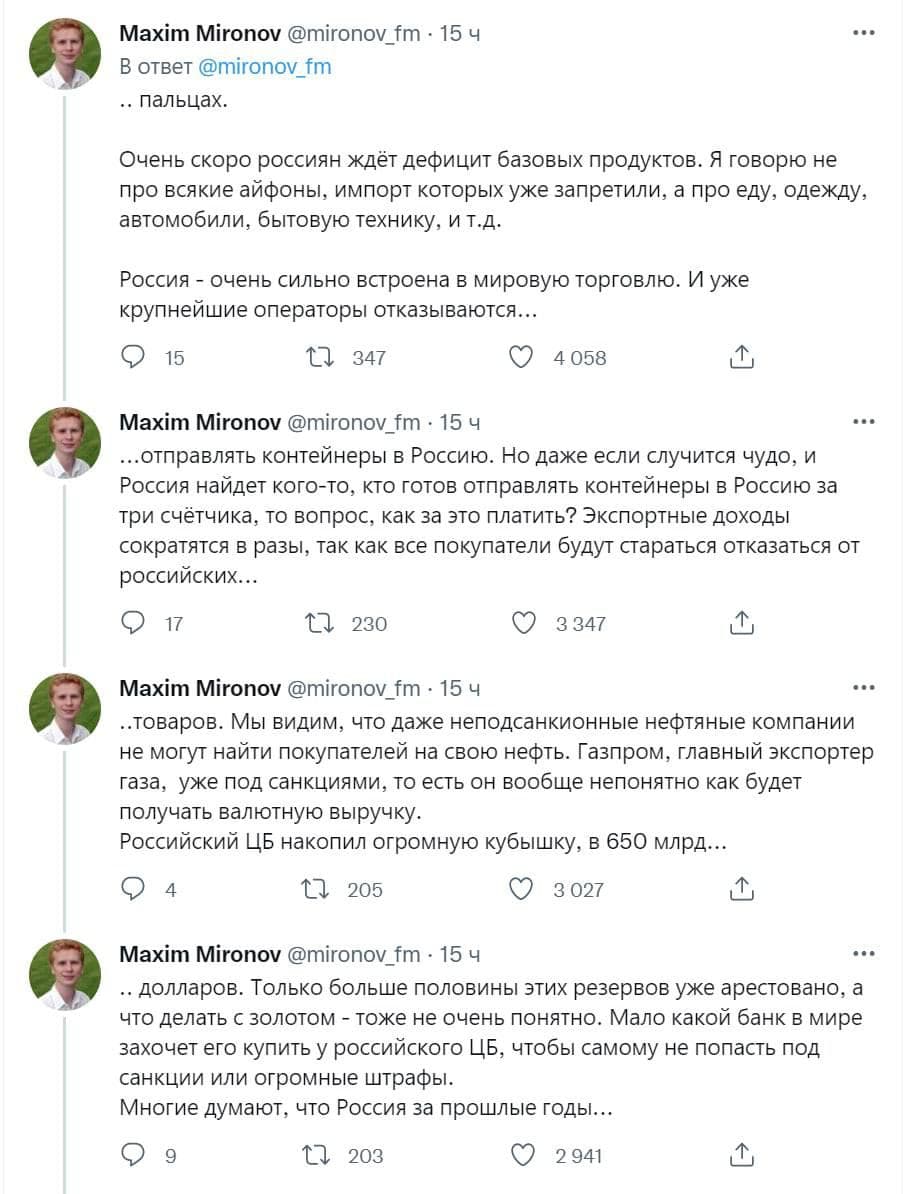Retweet the tweet with 203 retweets
This screenshot has width=919, height=1194.
pyautogui.click(x=316, y=1155)
